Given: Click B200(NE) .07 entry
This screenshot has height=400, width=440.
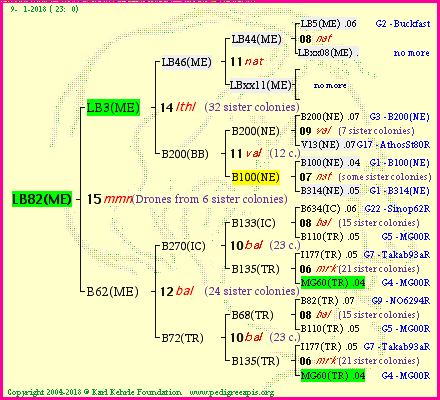Looking at the screenshot, I should pos(330,117).
